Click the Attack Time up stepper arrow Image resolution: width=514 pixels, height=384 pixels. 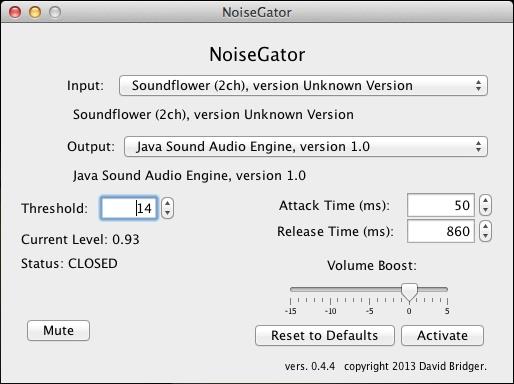pyautogui.click(x=485, y=200)
